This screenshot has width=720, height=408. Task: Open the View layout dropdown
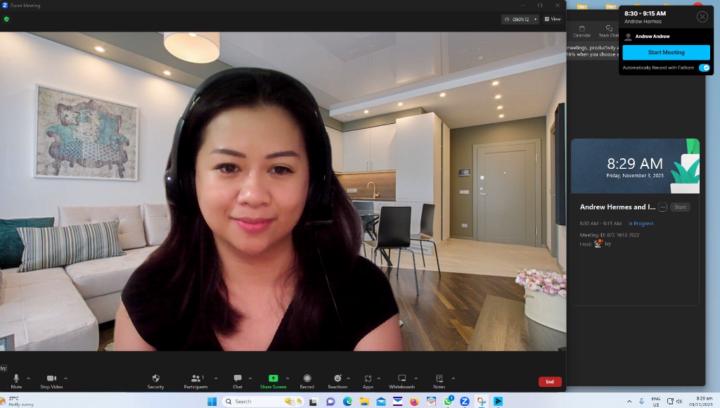(x=552, y=19)
